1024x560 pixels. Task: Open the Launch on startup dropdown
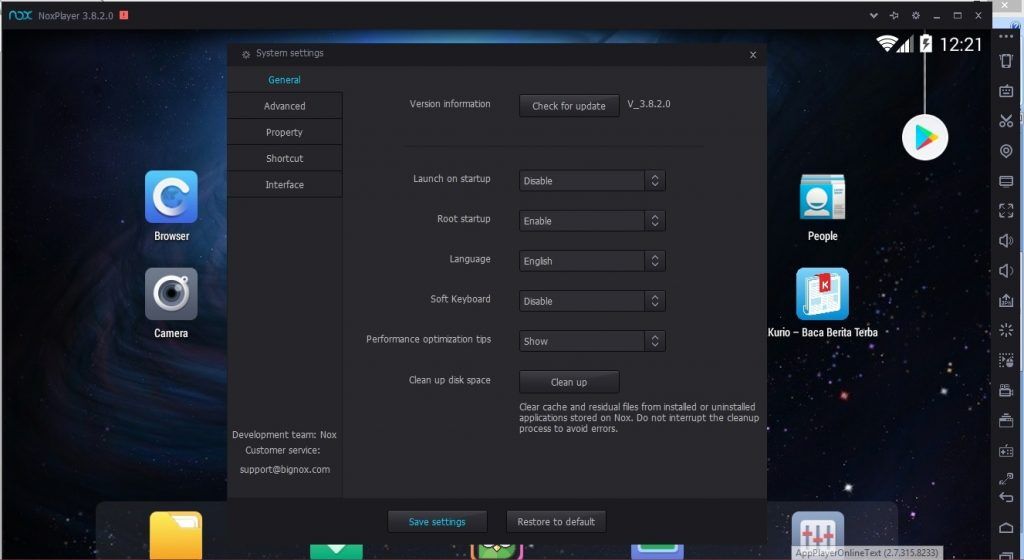click(592, 181)
